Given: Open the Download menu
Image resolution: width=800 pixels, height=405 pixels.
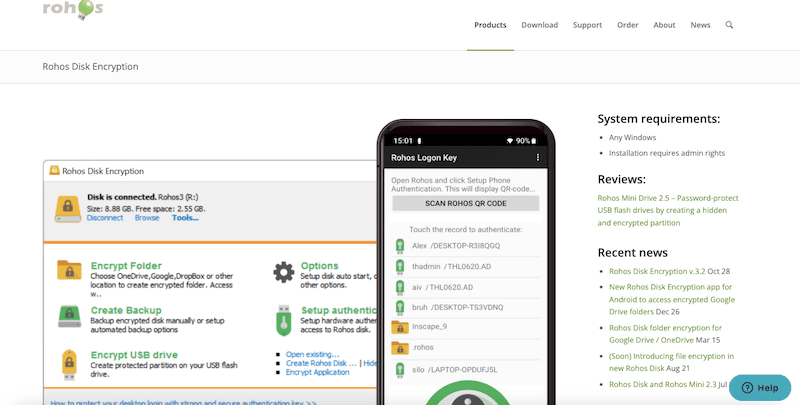Looking at the screenshot, I should (x=539, y=25).
